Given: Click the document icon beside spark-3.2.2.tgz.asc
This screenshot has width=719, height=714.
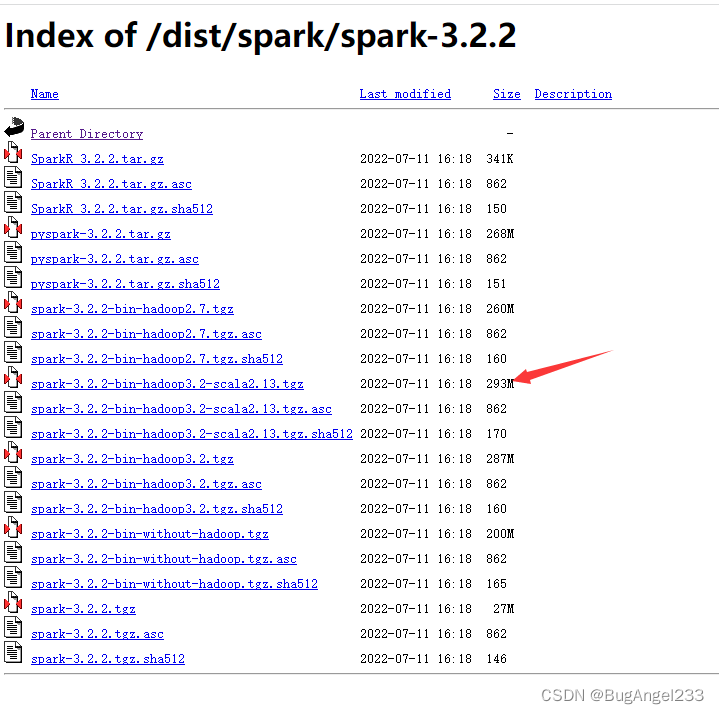Looking at the screenshot, I should pos(13,627).
